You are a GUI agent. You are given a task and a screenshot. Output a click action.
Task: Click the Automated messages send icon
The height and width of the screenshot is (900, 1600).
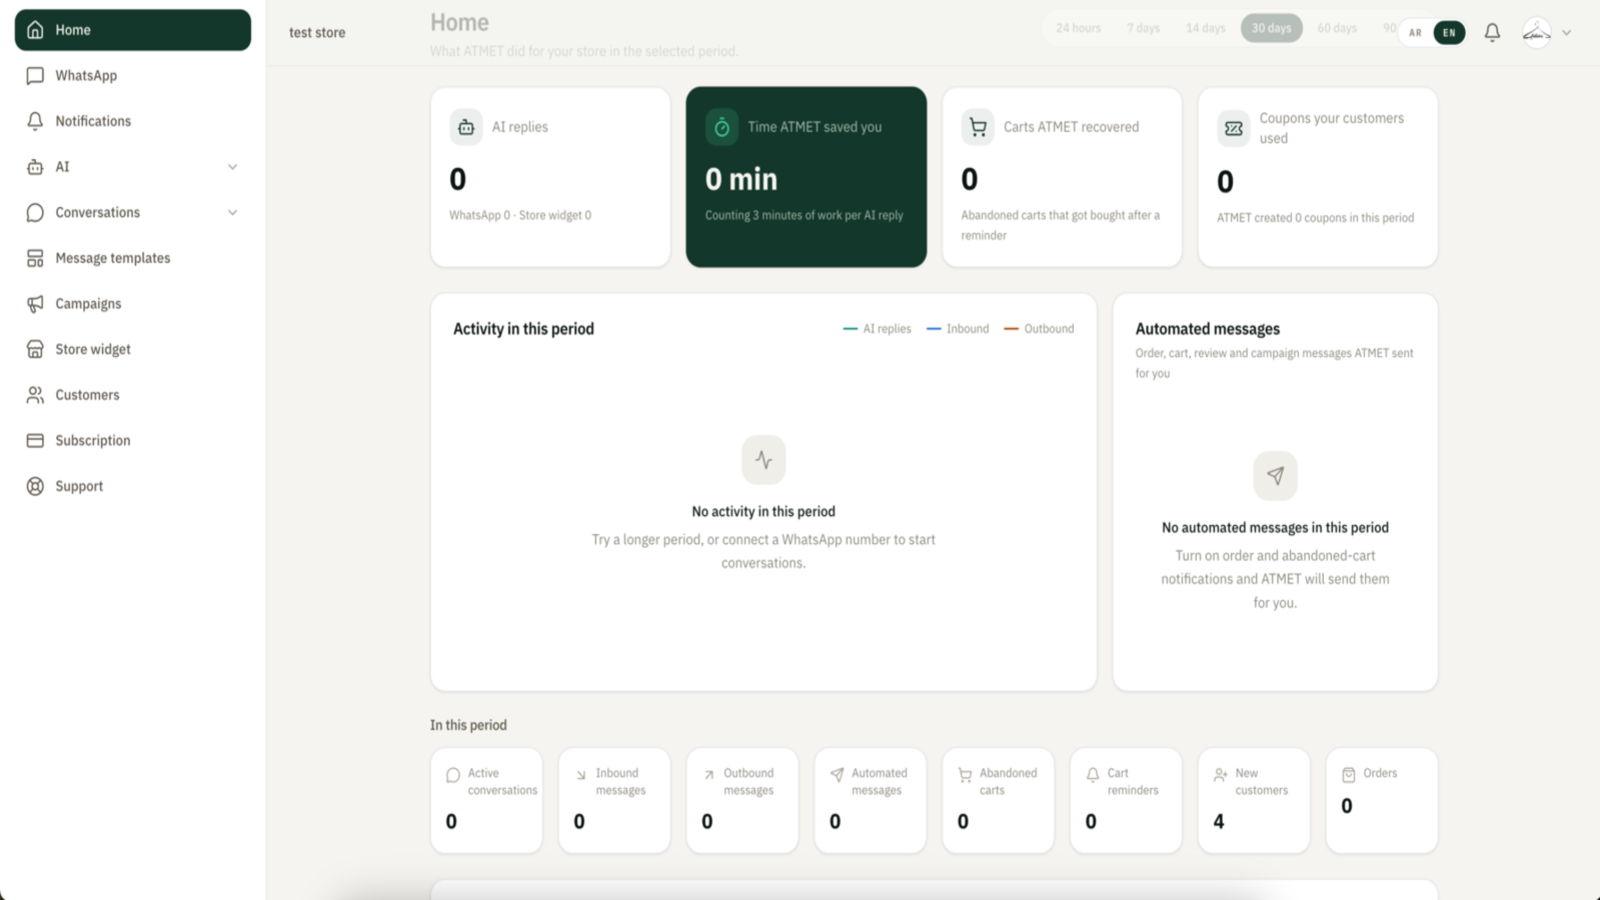tap(837, 775)
